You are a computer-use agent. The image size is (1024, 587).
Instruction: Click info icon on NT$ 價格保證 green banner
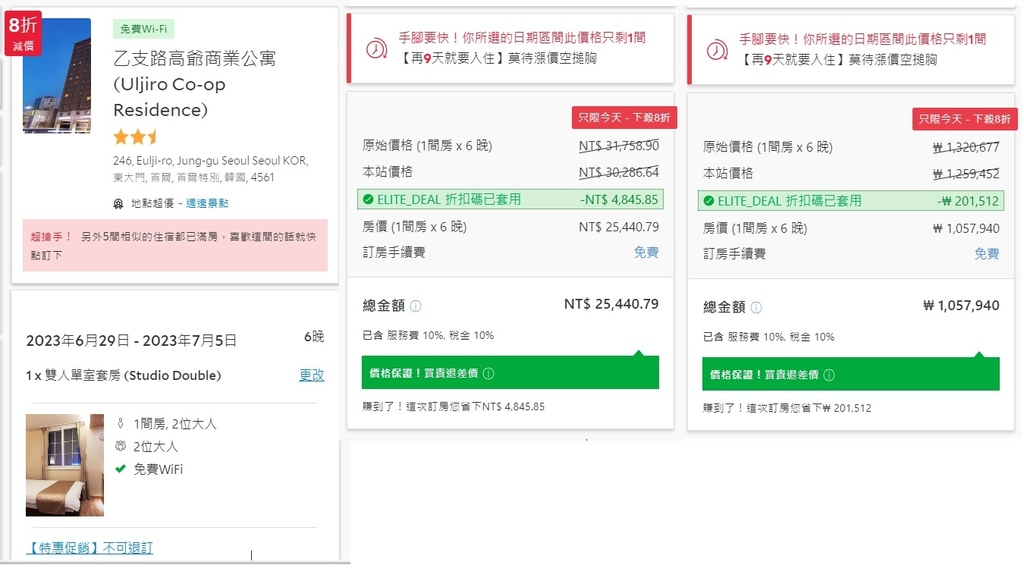coord(488,374)
